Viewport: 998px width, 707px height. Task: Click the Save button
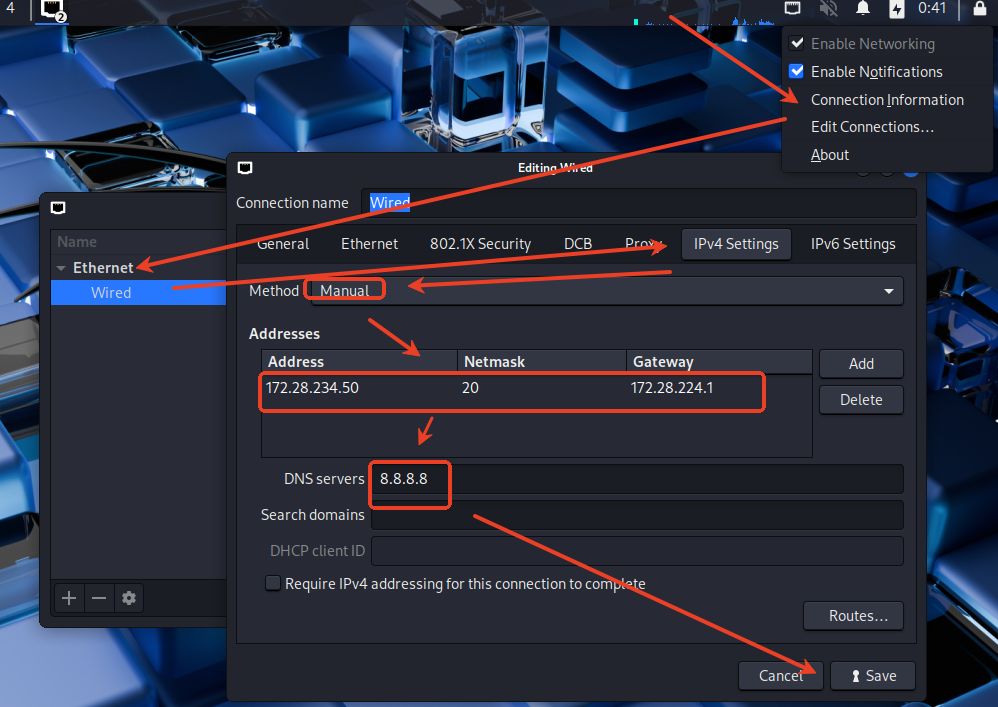[872, 676]
